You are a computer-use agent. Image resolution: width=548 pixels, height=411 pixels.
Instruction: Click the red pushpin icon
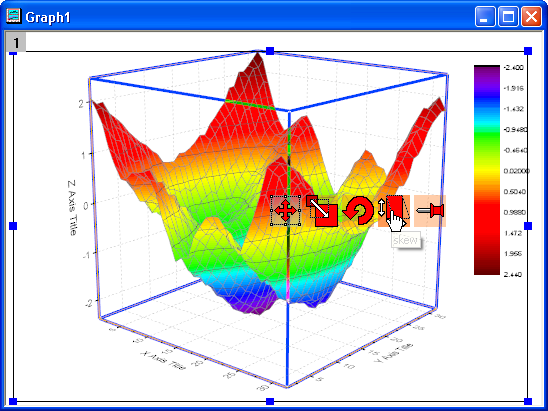(x=430, y=211)
